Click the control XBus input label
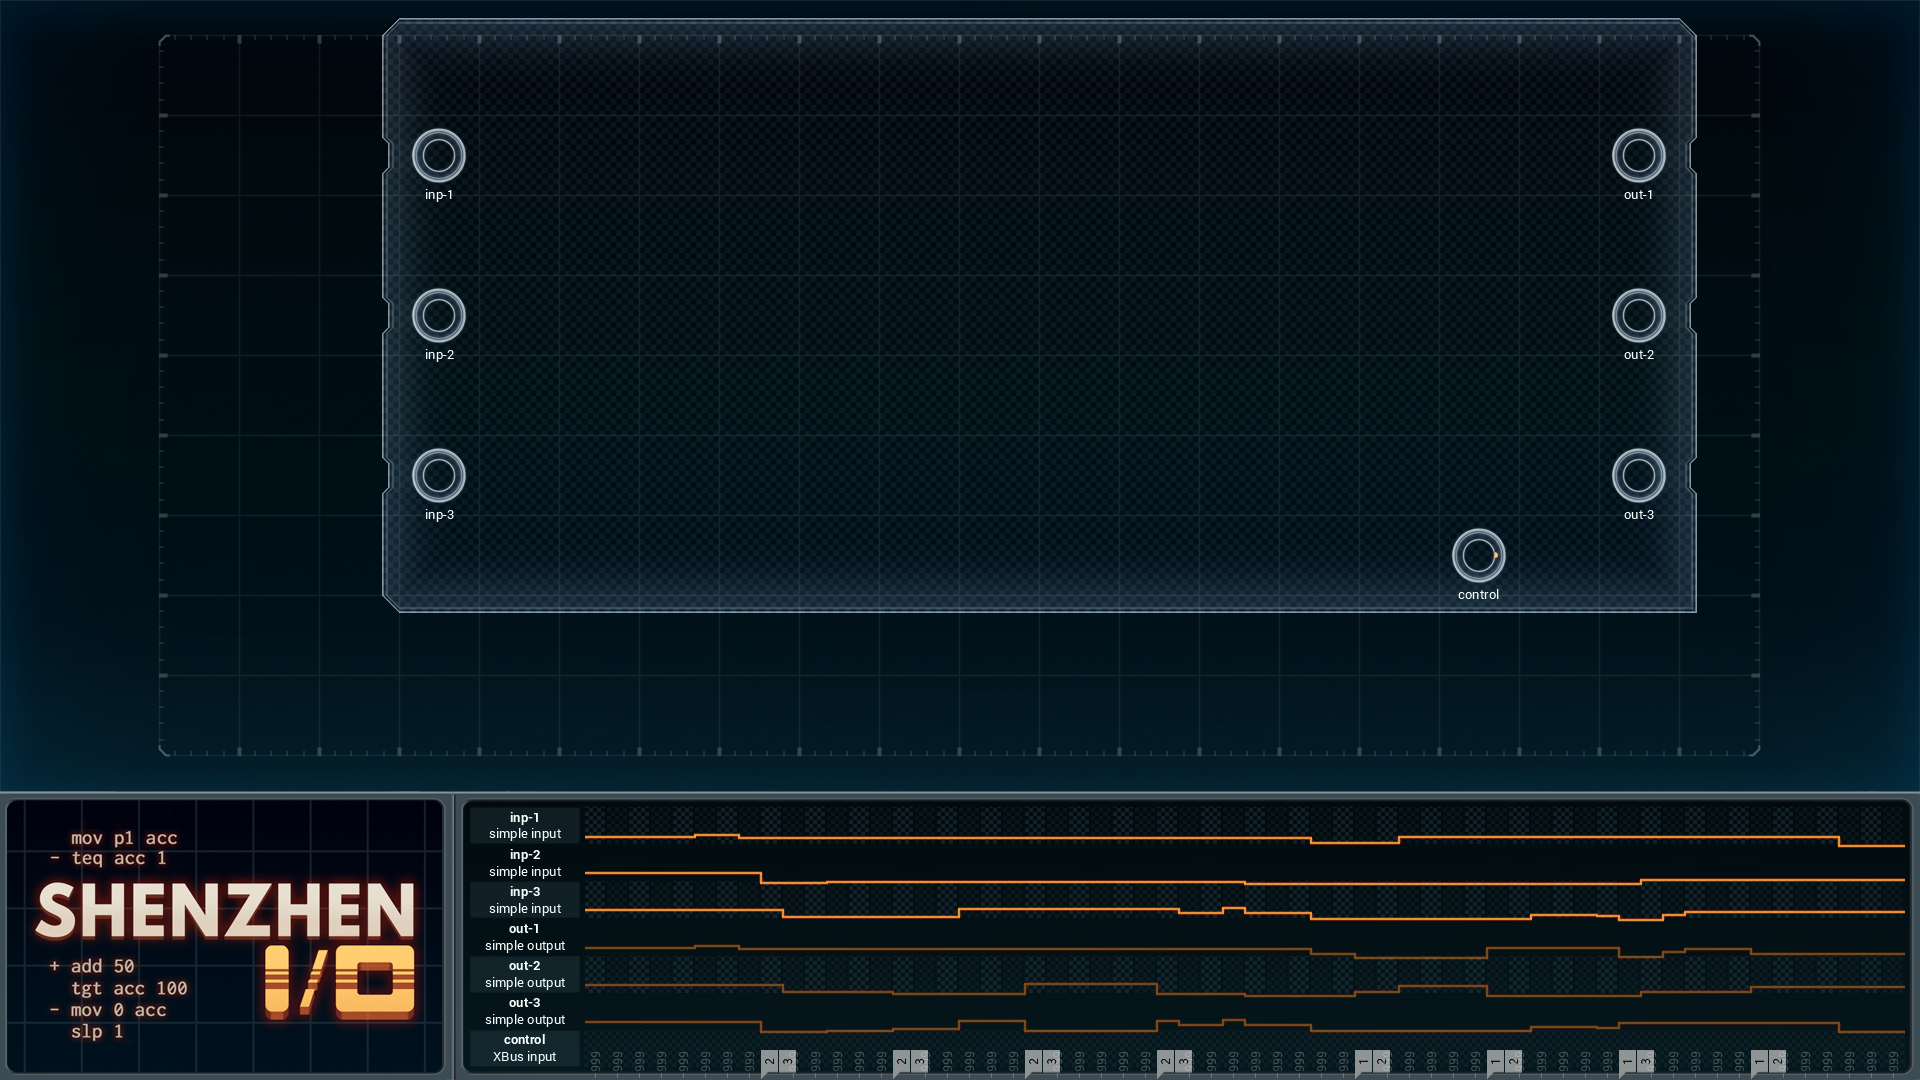The height and width of the screenshot is (1080, 1920). 525,1048
